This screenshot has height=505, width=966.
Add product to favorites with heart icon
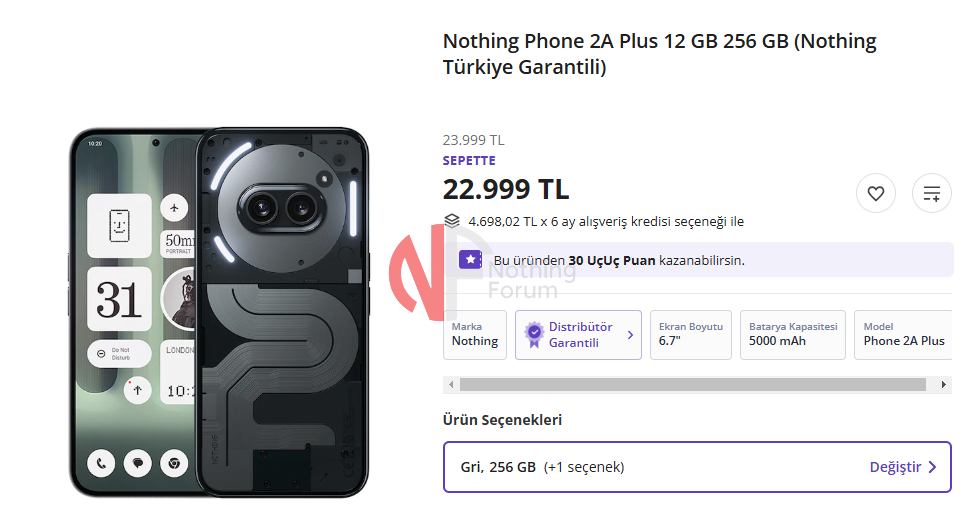[876, 193]
